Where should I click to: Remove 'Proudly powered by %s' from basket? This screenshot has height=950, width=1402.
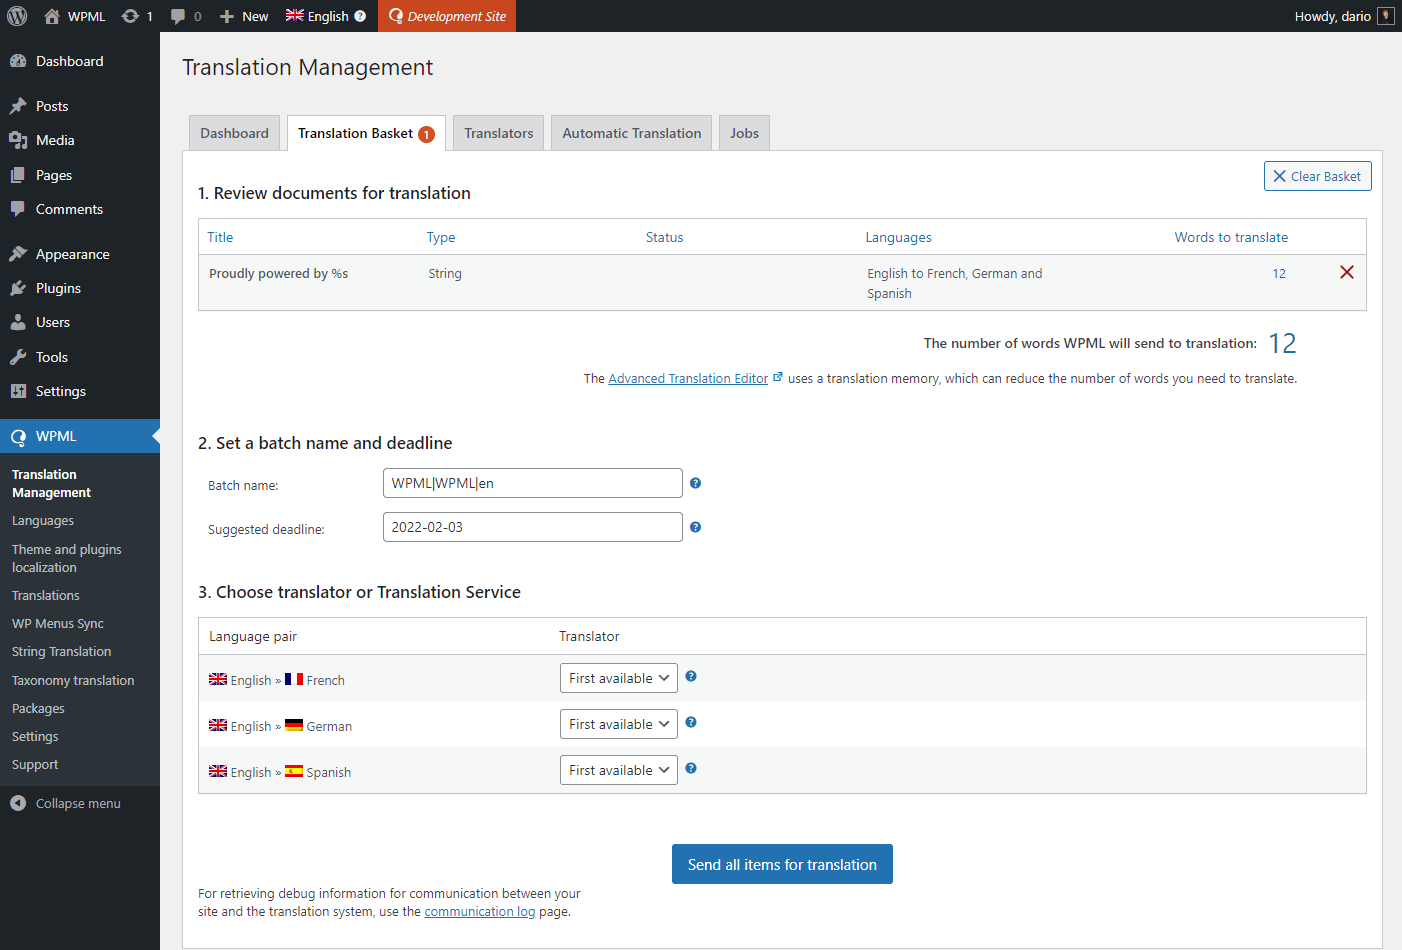pyautogui.click(x=1347, y=272)
